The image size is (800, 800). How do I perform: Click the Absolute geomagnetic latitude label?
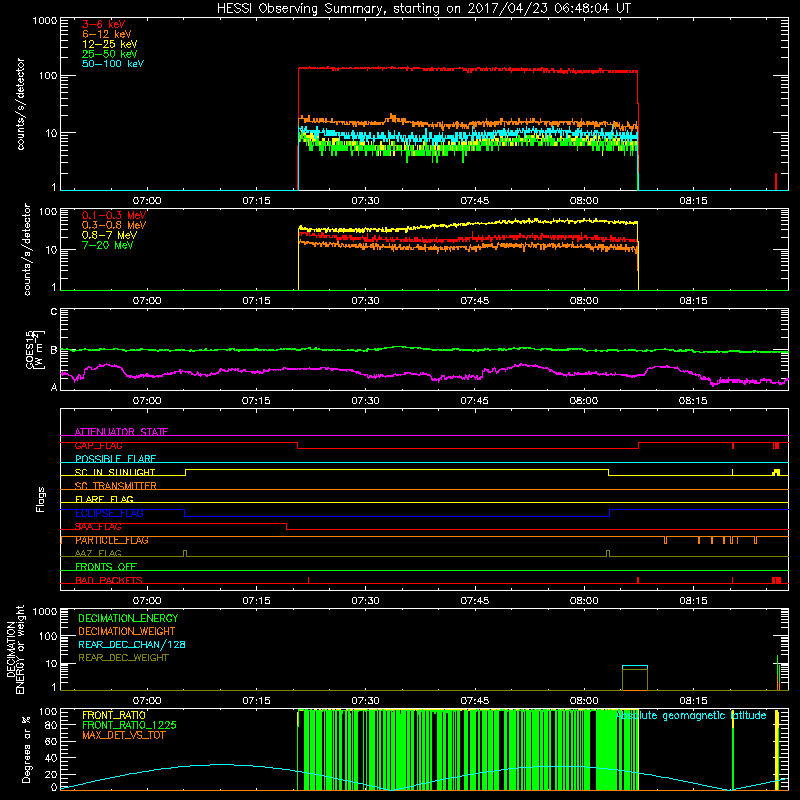tap(691, 715)
